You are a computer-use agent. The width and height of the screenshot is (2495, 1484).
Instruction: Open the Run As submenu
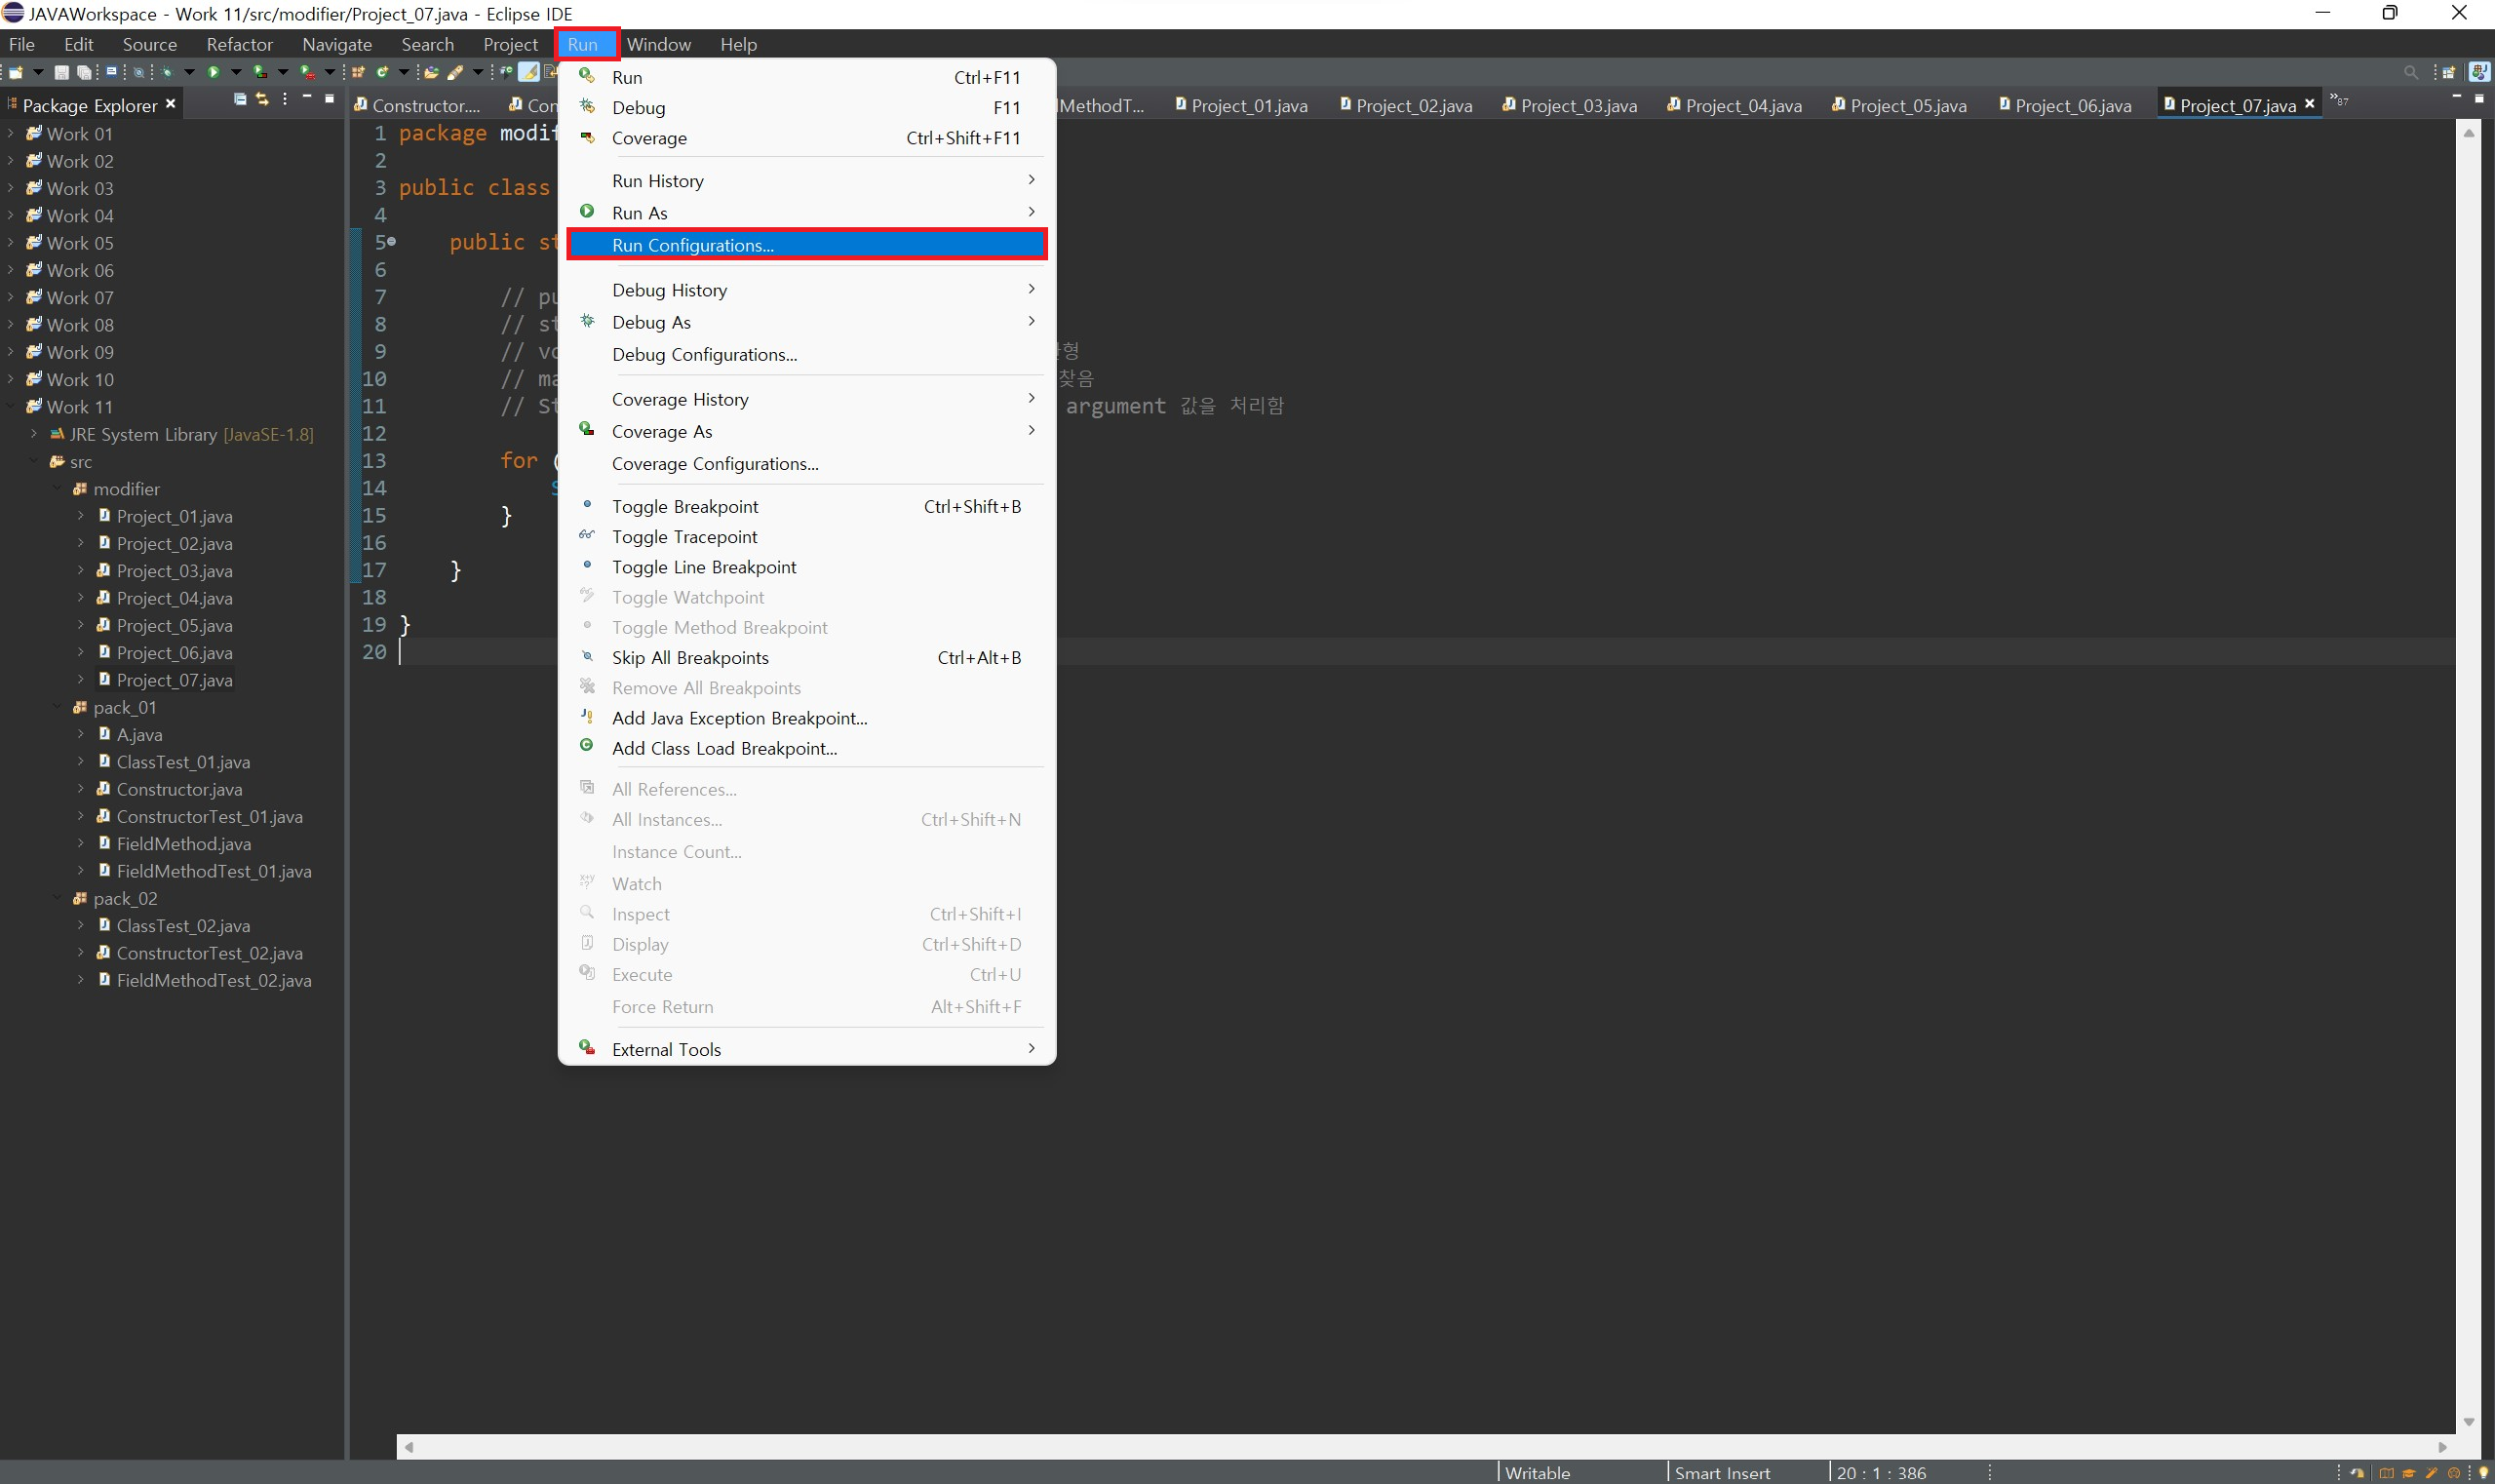640,213
